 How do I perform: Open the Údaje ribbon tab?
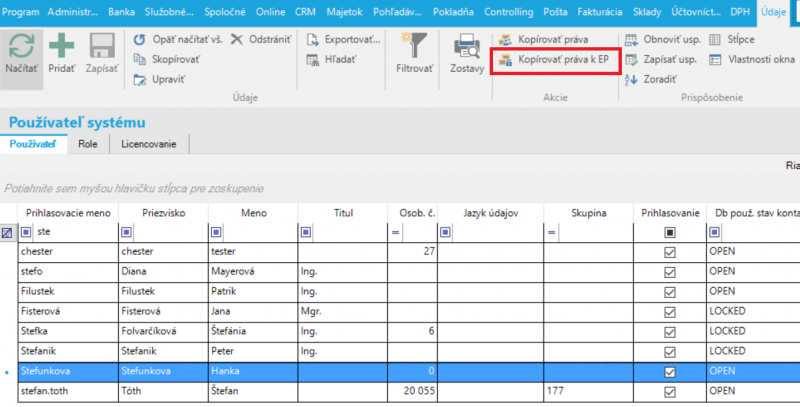[x=773, y=12]
